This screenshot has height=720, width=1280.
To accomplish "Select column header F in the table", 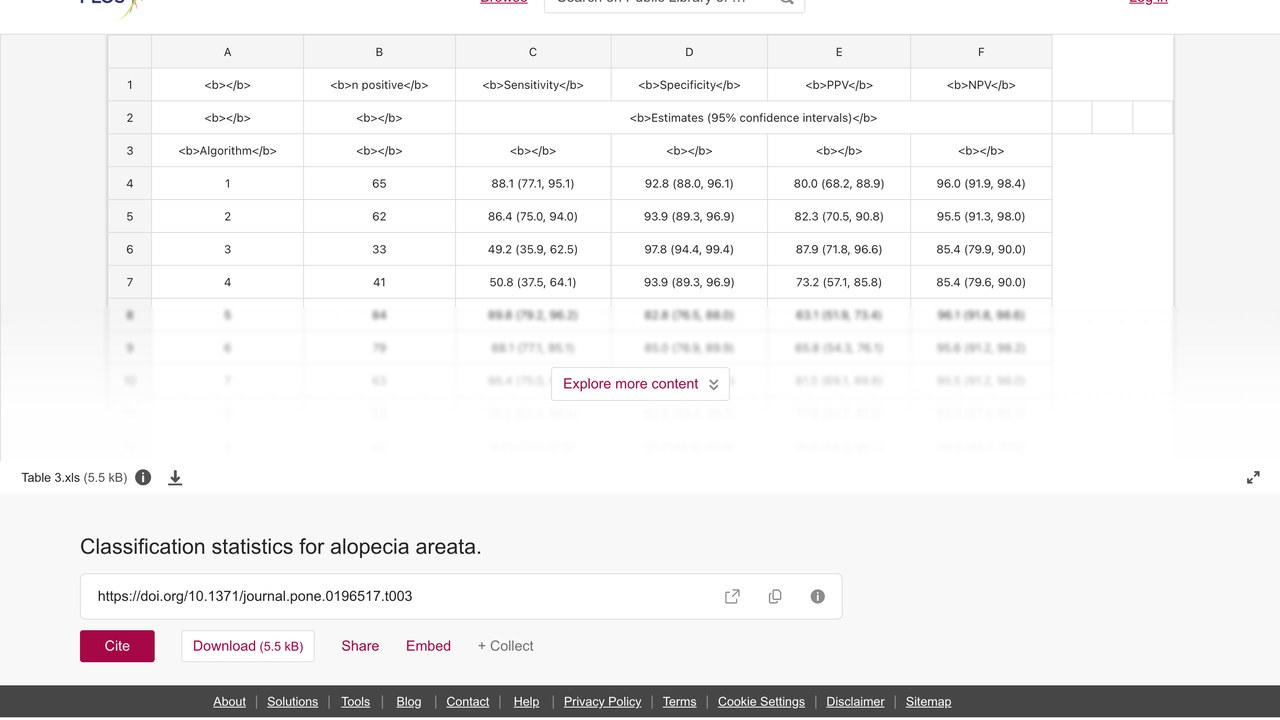I will coord(981,52).
